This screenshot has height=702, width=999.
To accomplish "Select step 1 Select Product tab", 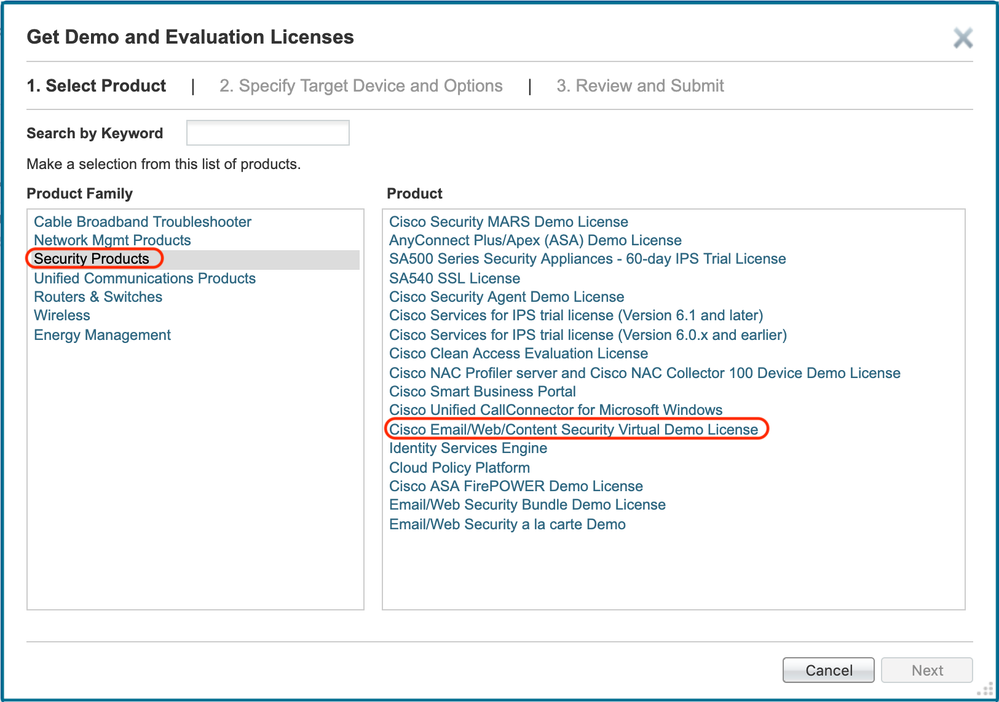I will pyautogui.click(x=96, y=86).
